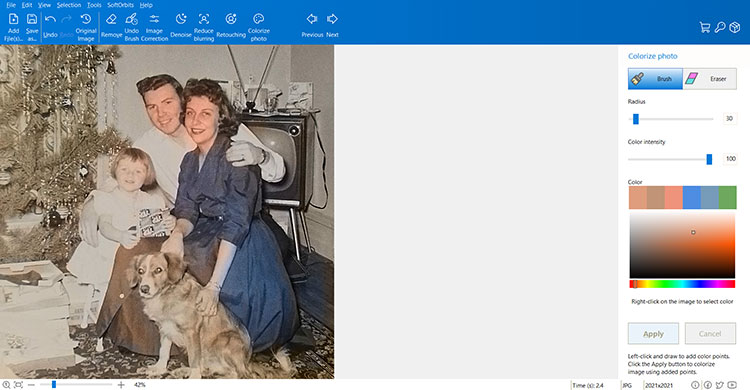Pick the salmon pink color swatch

tap(673, 198)
